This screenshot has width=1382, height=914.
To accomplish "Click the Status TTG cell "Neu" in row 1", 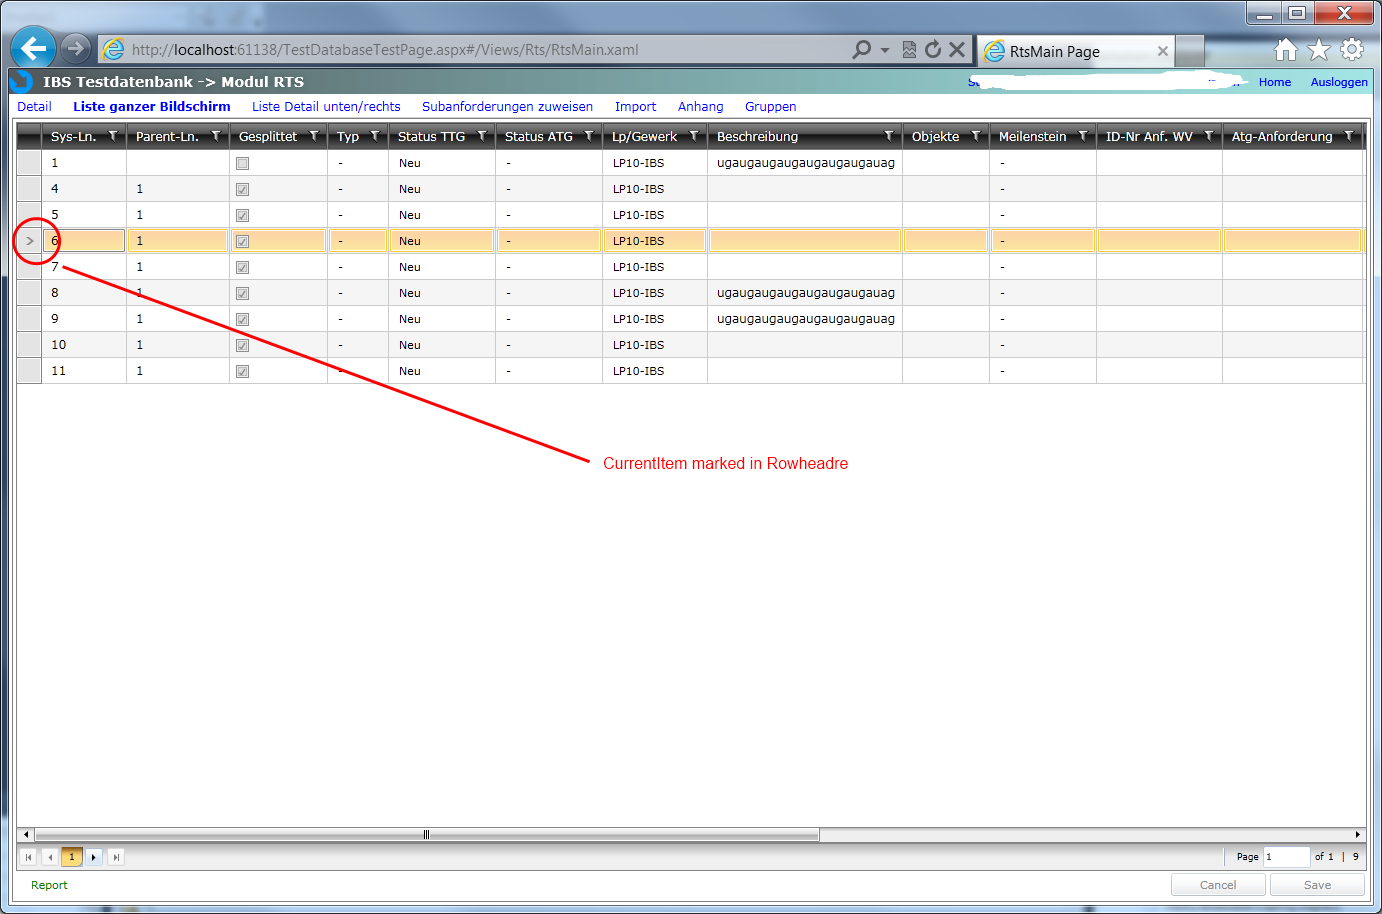I will [442, 163].
